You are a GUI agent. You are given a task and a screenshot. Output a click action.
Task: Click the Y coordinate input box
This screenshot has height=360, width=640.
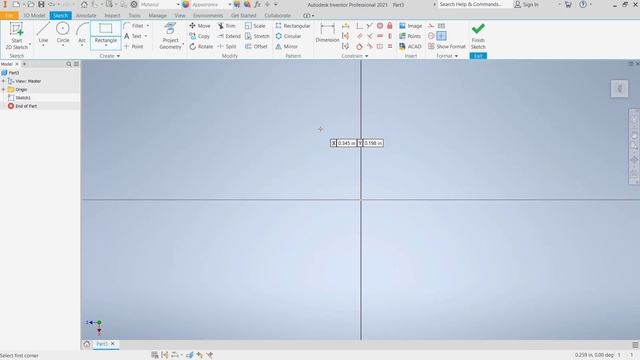coord(373,143)
